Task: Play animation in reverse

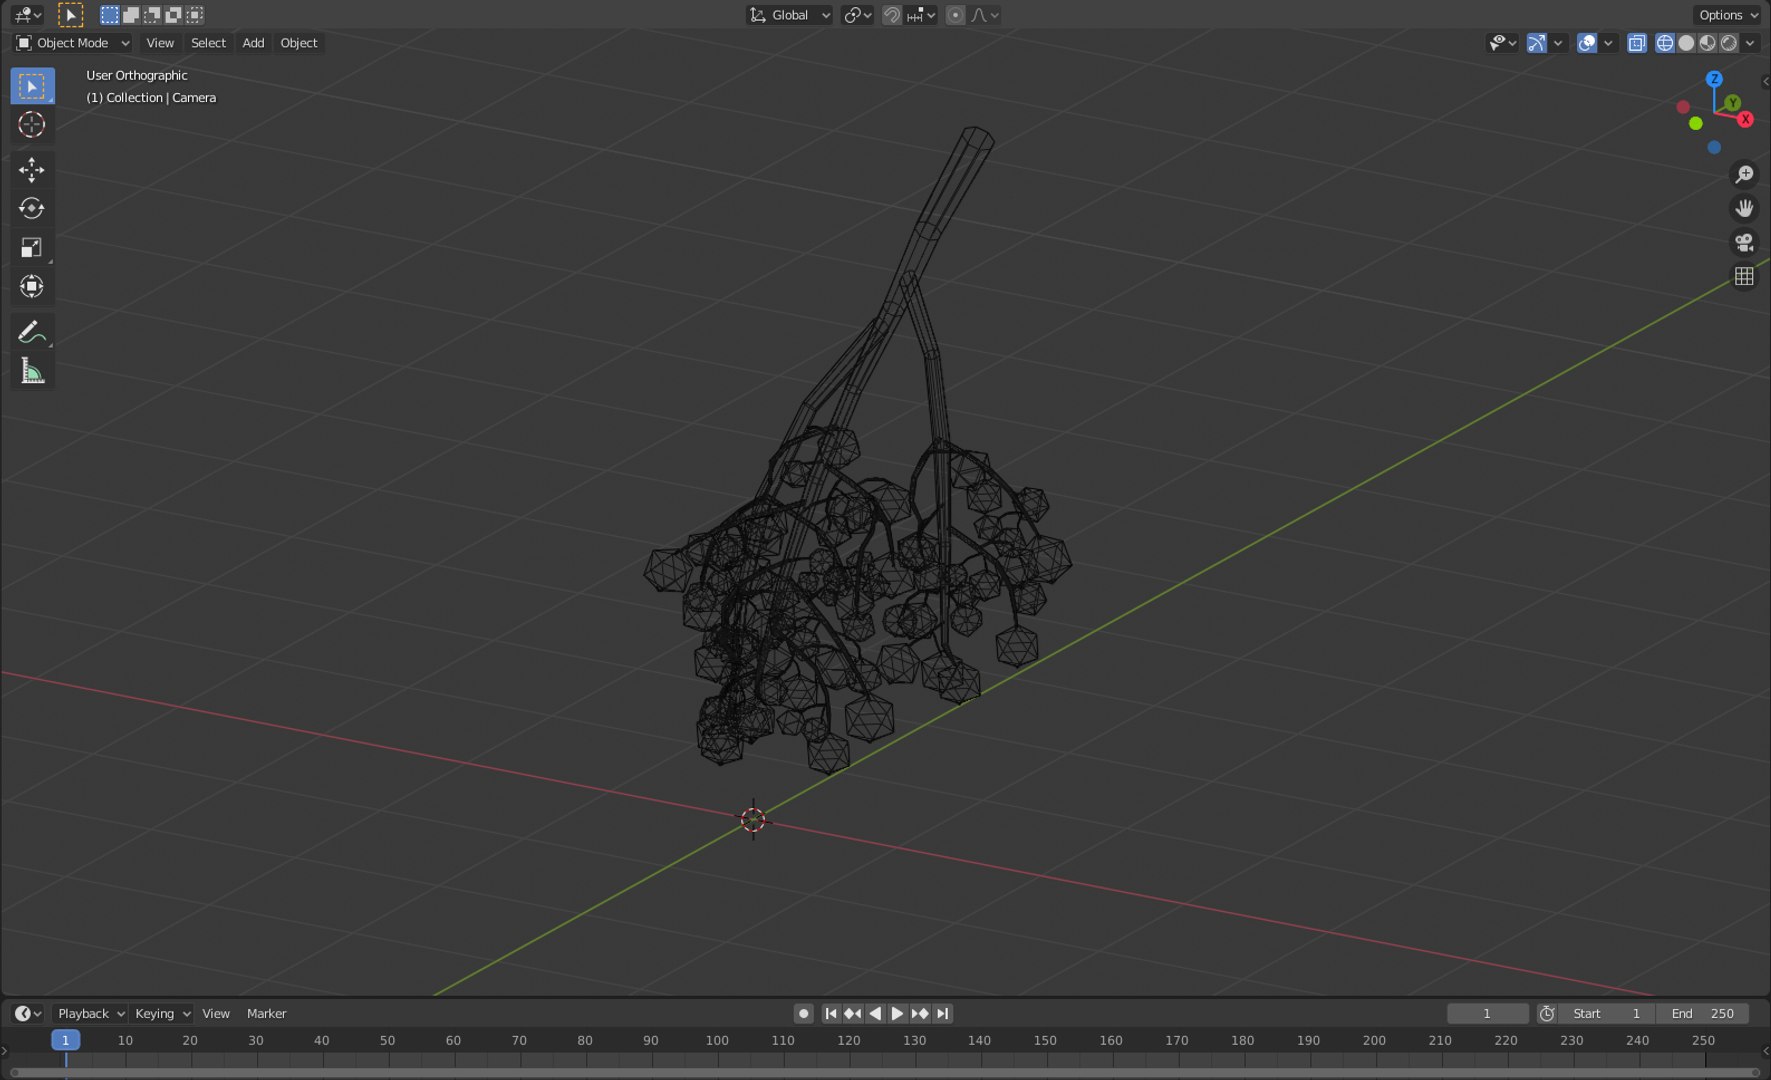Action: [875, 1013]
